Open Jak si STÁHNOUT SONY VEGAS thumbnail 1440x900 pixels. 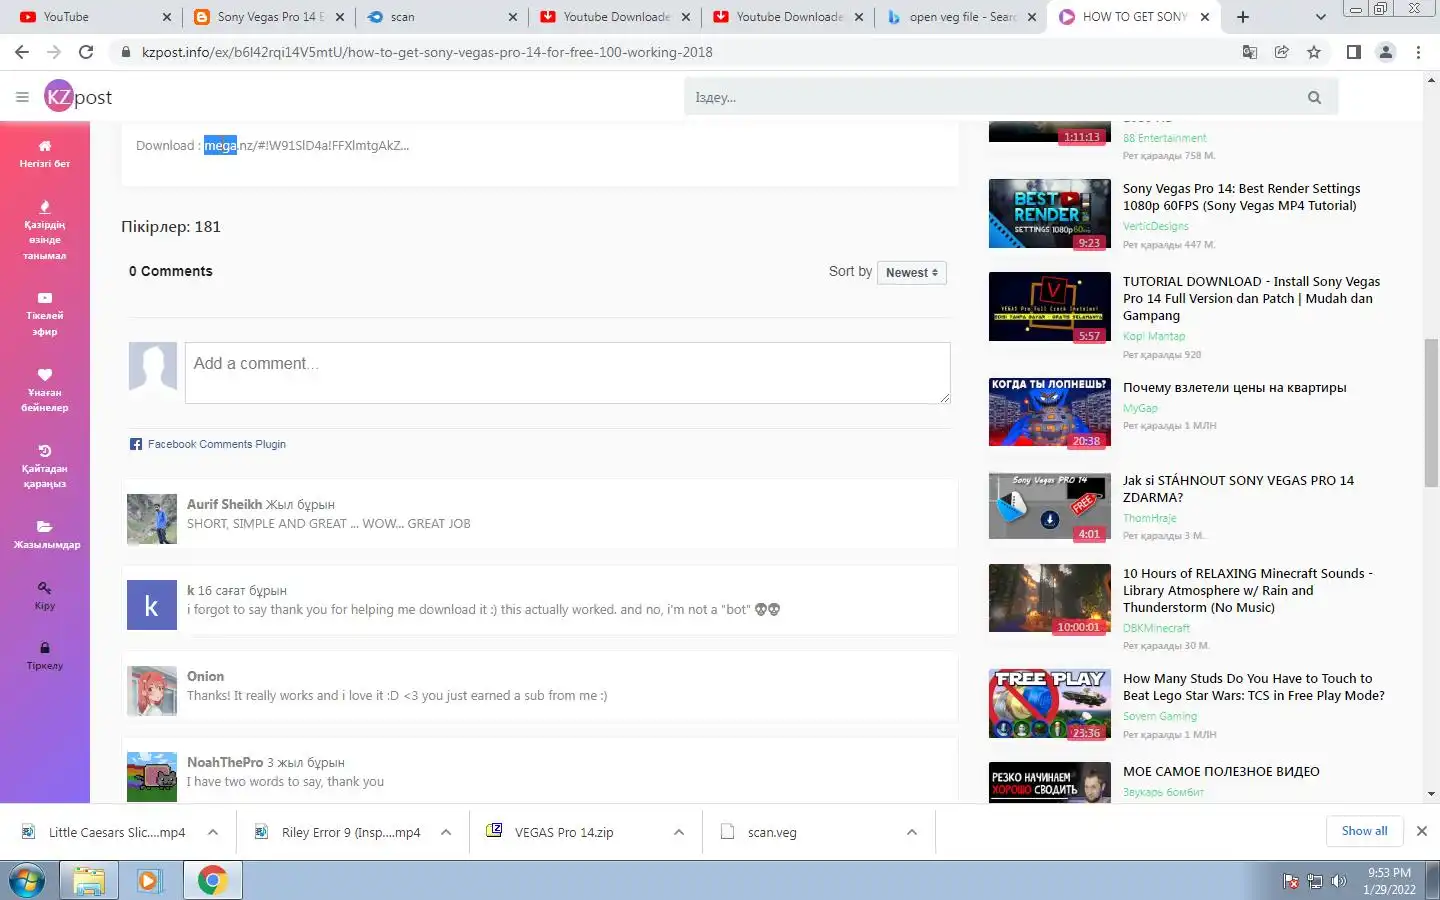pos(1050,506)
